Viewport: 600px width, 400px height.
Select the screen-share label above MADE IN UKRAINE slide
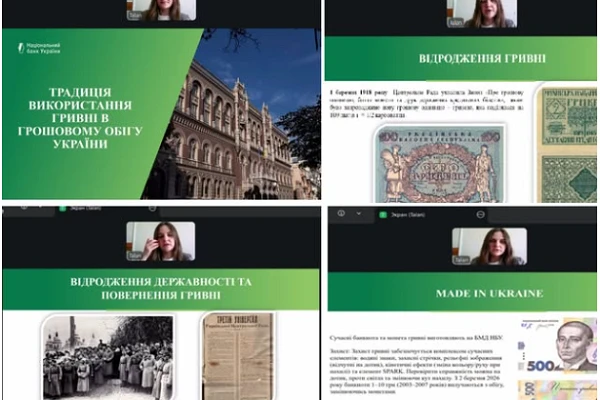pos(410,212)
